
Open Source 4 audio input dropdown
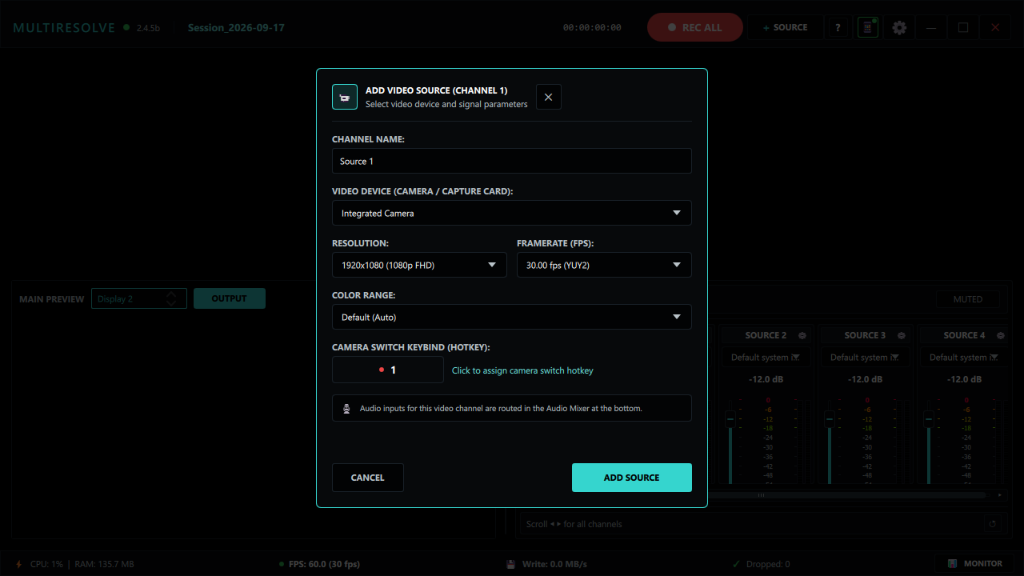coord(964,357)
